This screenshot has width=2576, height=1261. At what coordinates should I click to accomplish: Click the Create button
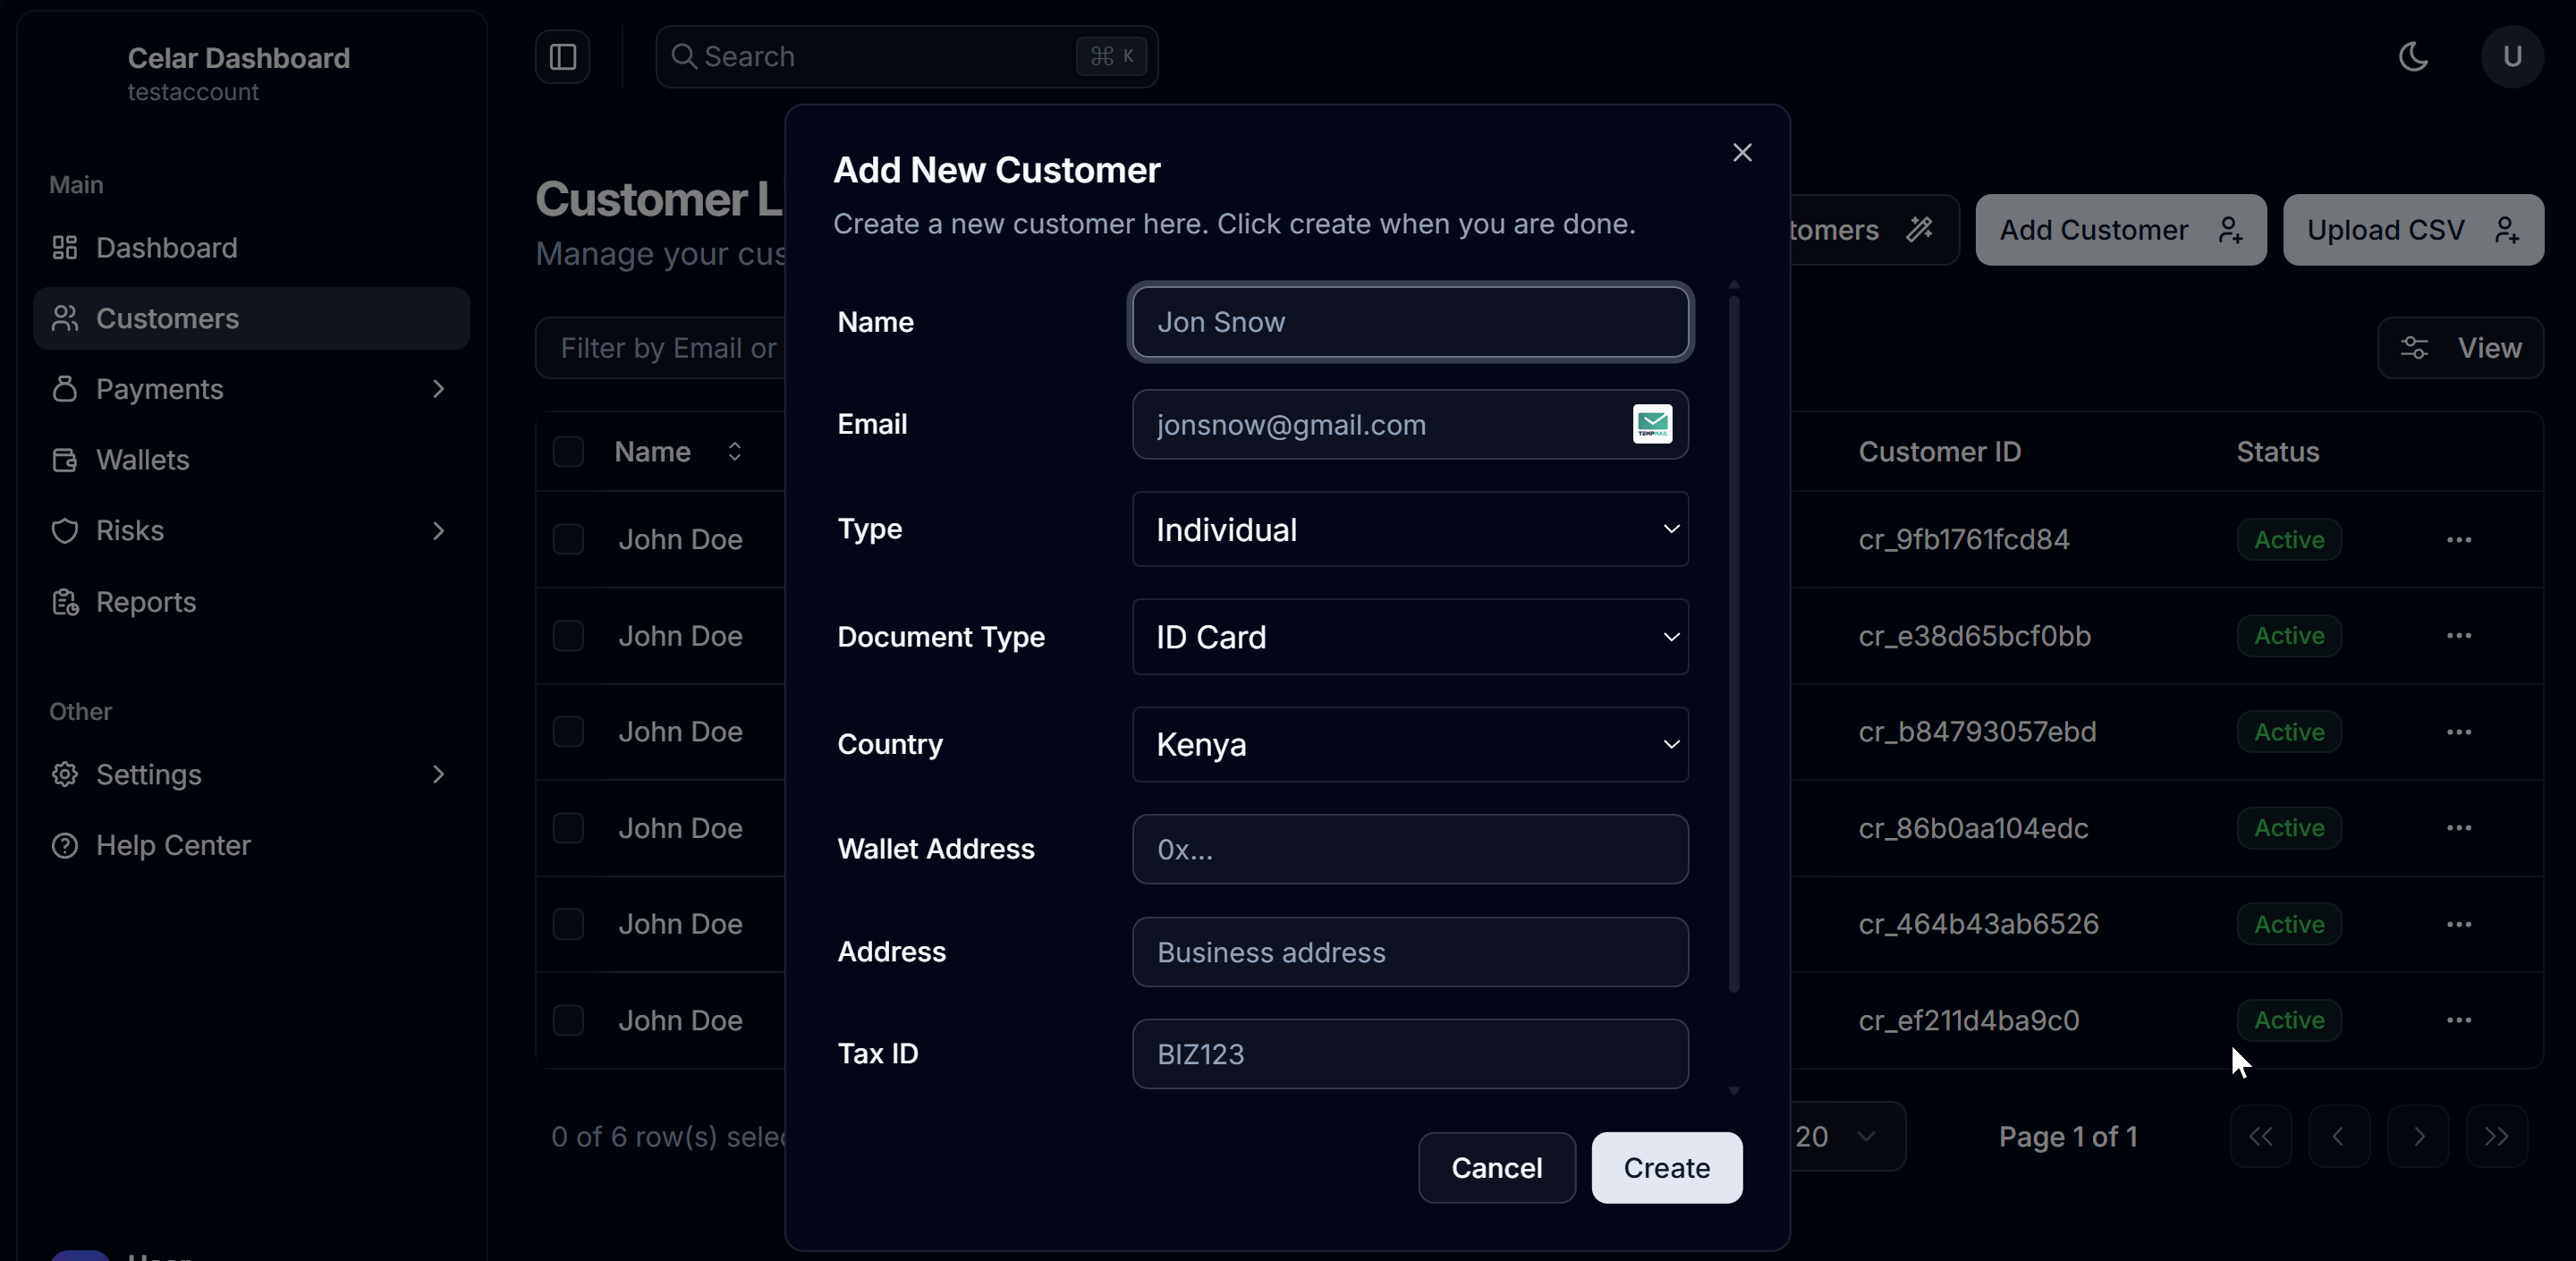[x=1666, y=1168]
